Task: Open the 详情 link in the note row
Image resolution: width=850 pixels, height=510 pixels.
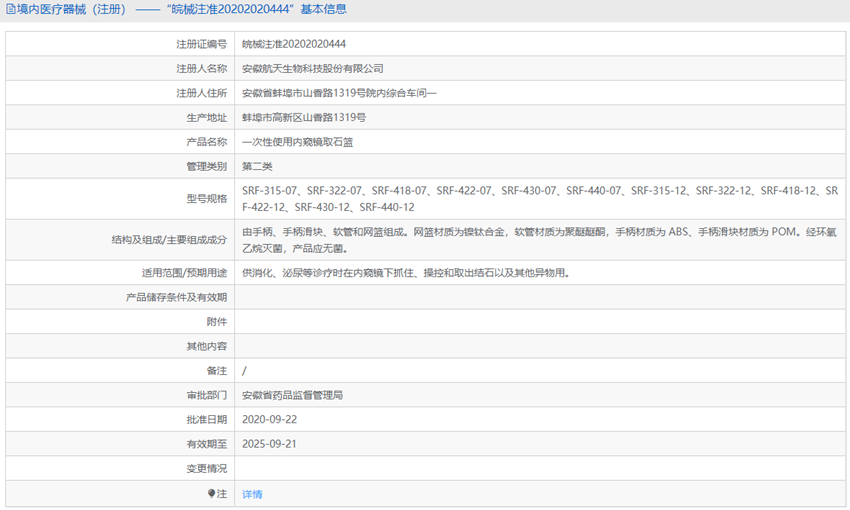Action: click(252, 494)
